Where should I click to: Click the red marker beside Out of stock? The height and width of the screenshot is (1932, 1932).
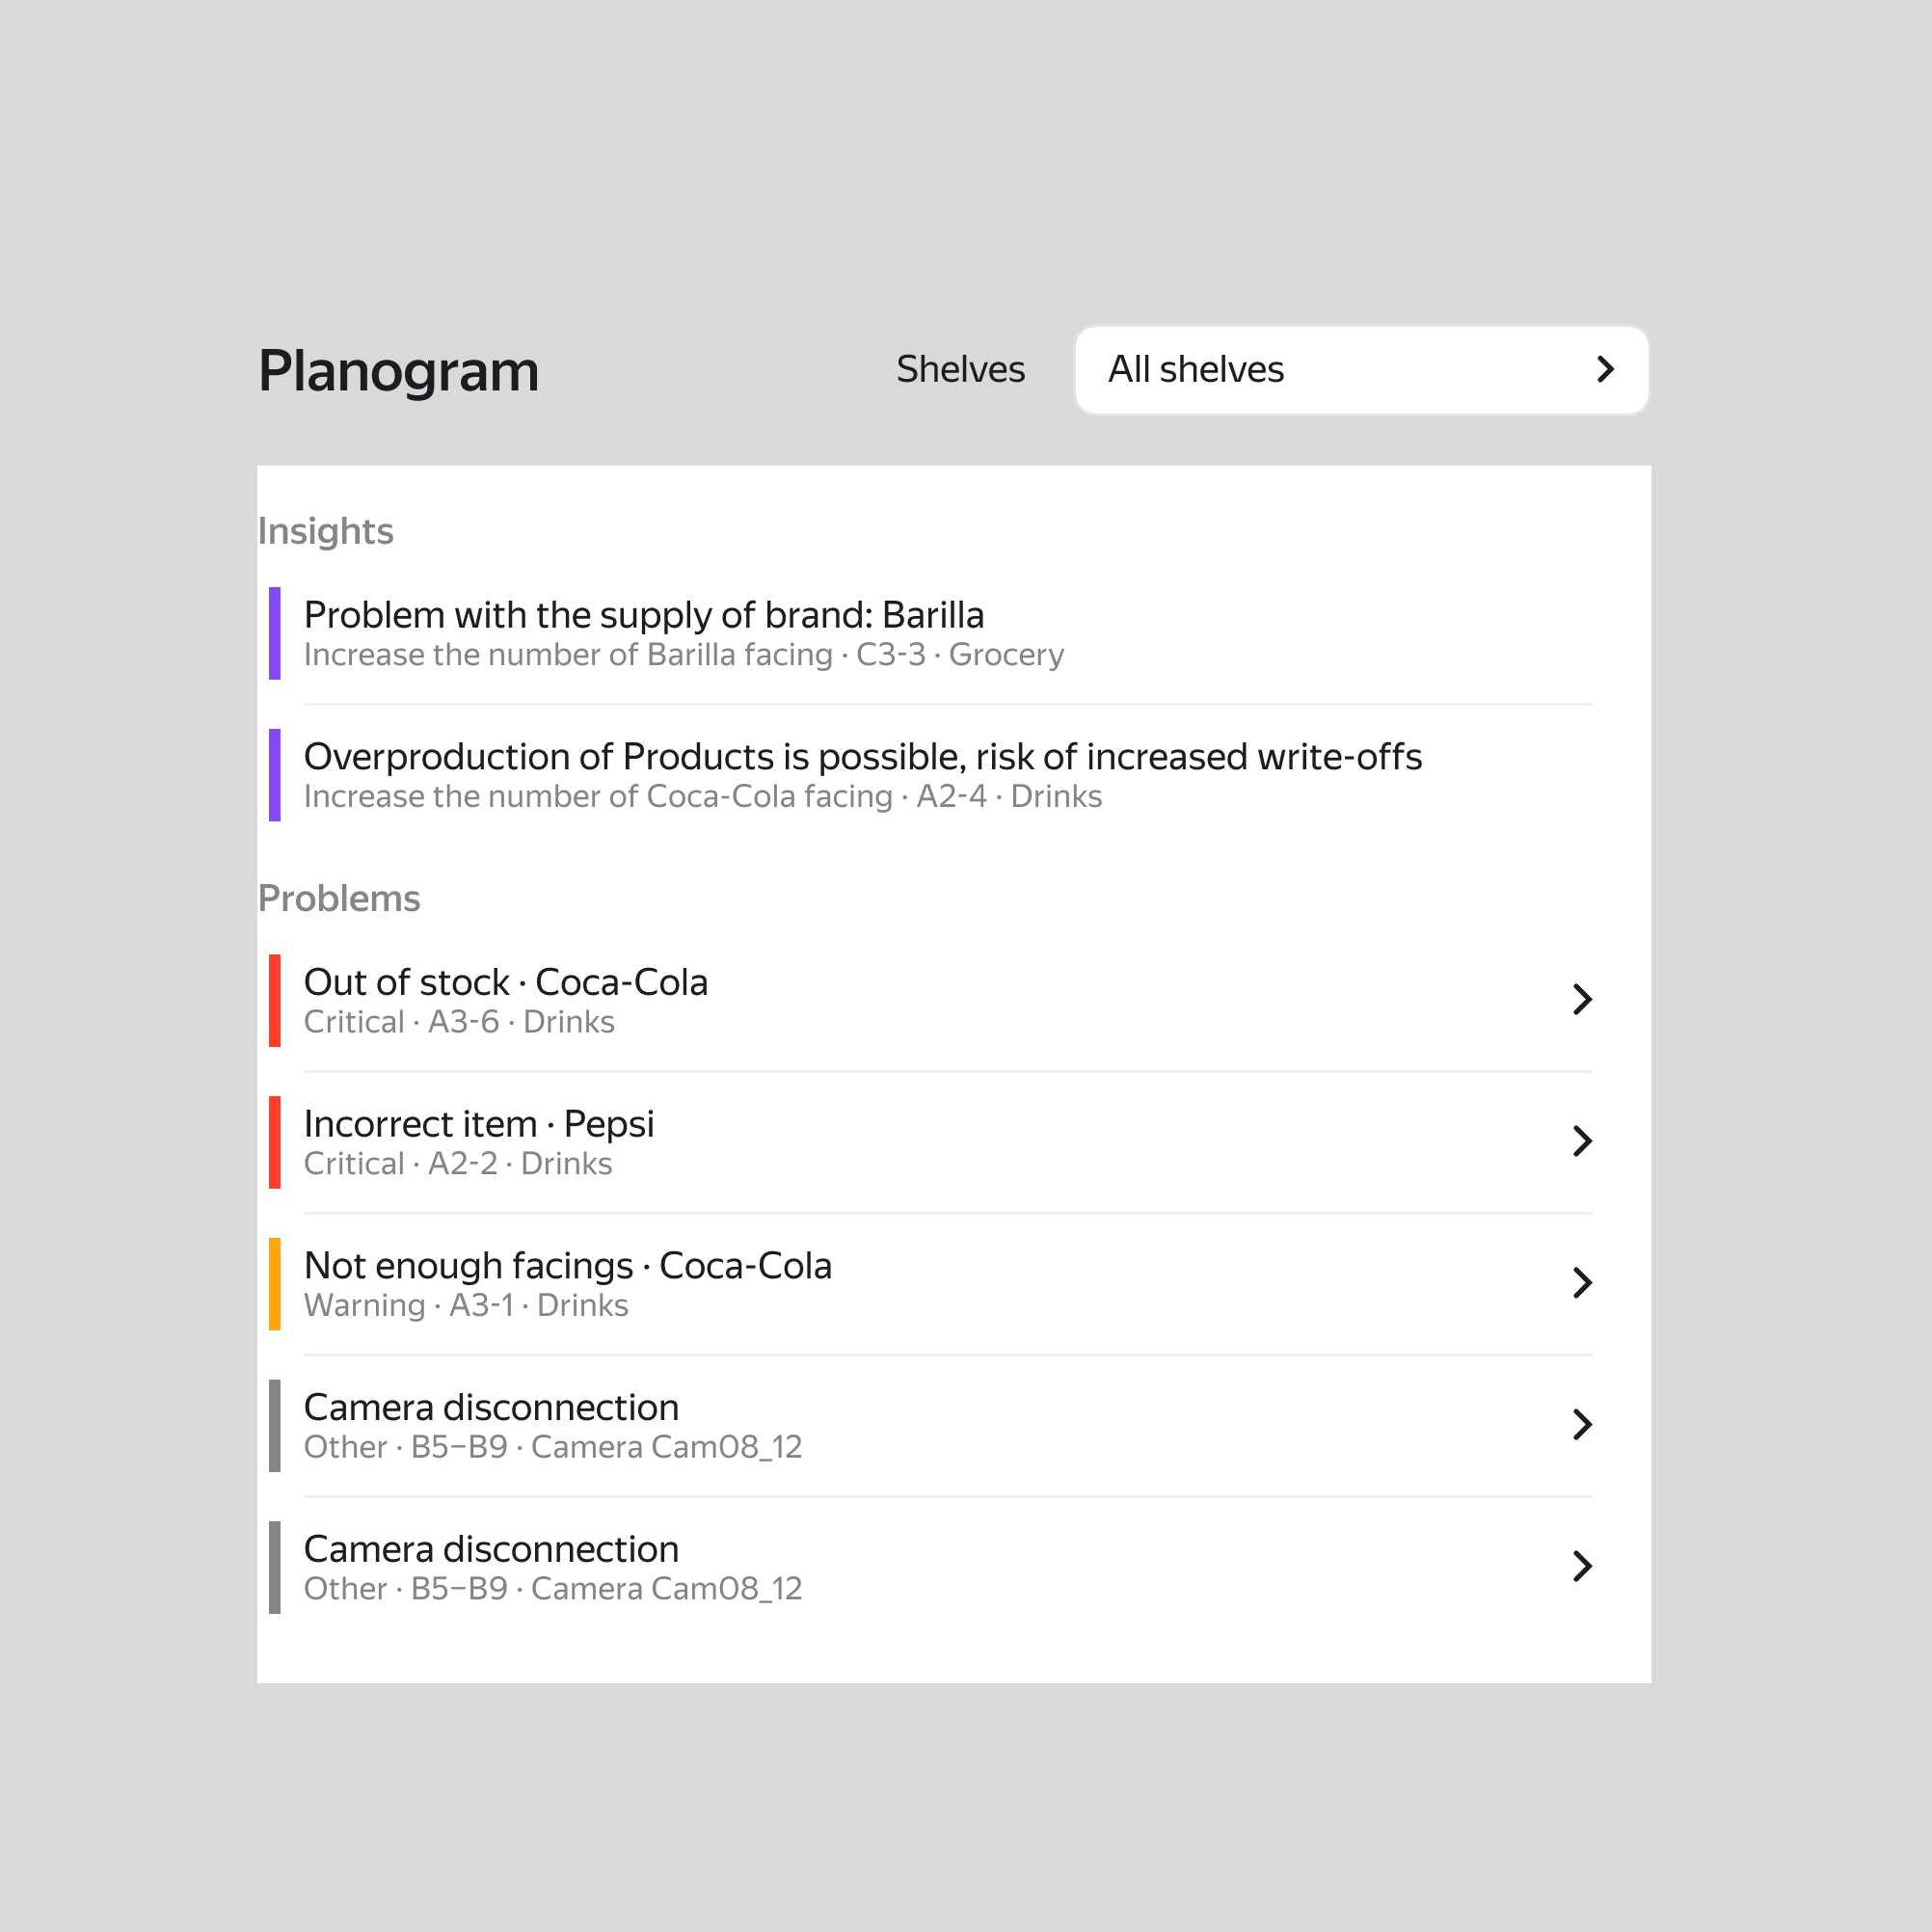[x=275, y=1001]
